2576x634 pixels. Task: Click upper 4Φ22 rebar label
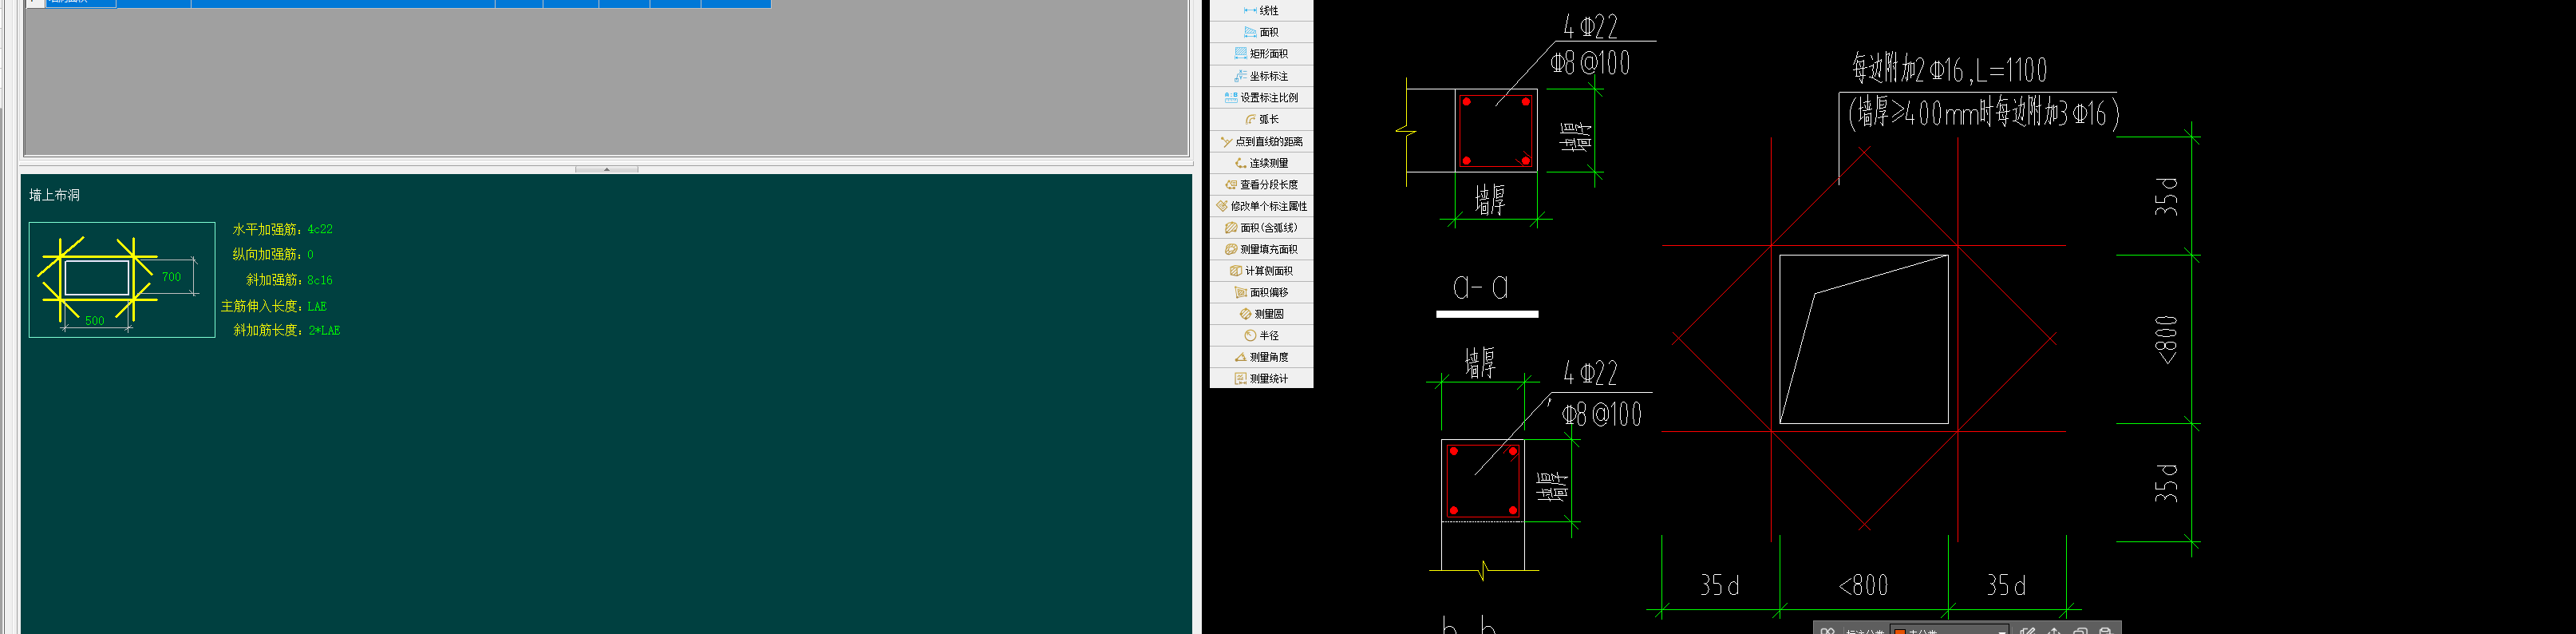[1590, 26]
